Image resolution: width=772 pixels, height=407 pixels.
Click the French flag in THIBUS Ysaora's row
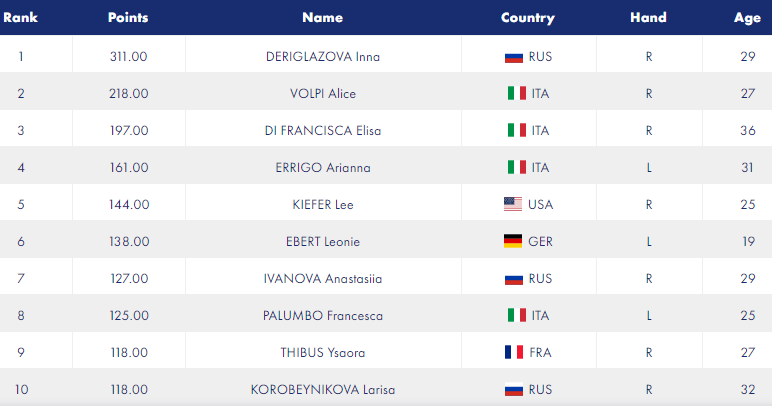(514, 352)
